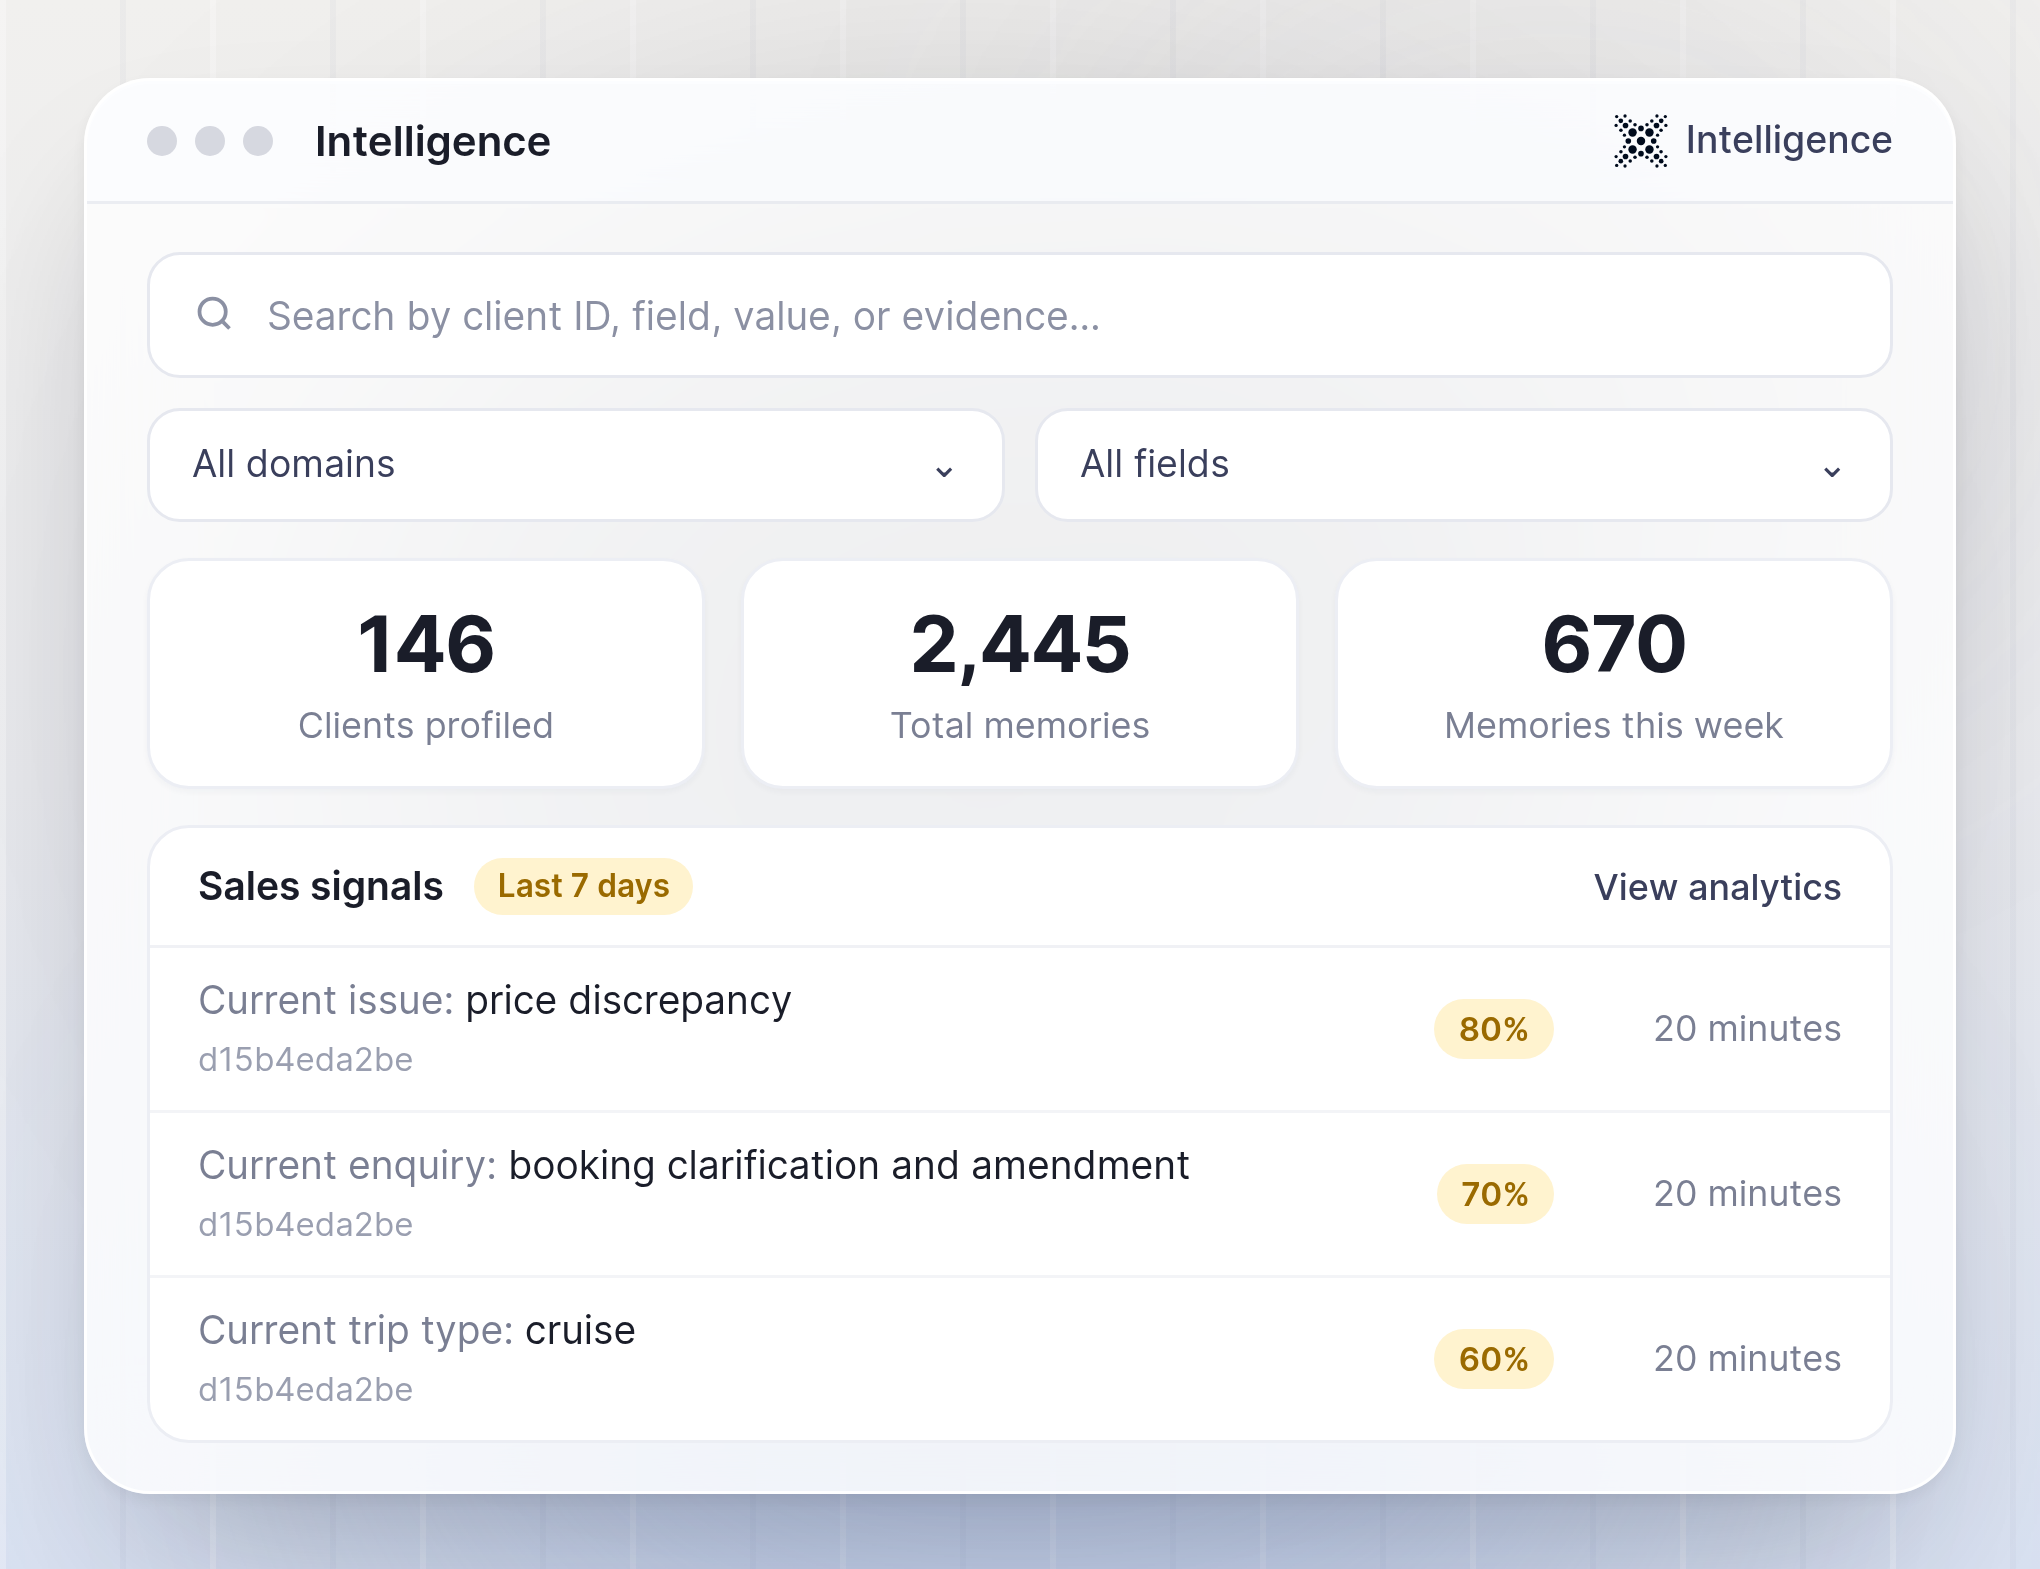Click the Intelligence brand label at right
Viewport: 2040px width, 1569px height.
pyautogui.click(x=1788, y=141)
